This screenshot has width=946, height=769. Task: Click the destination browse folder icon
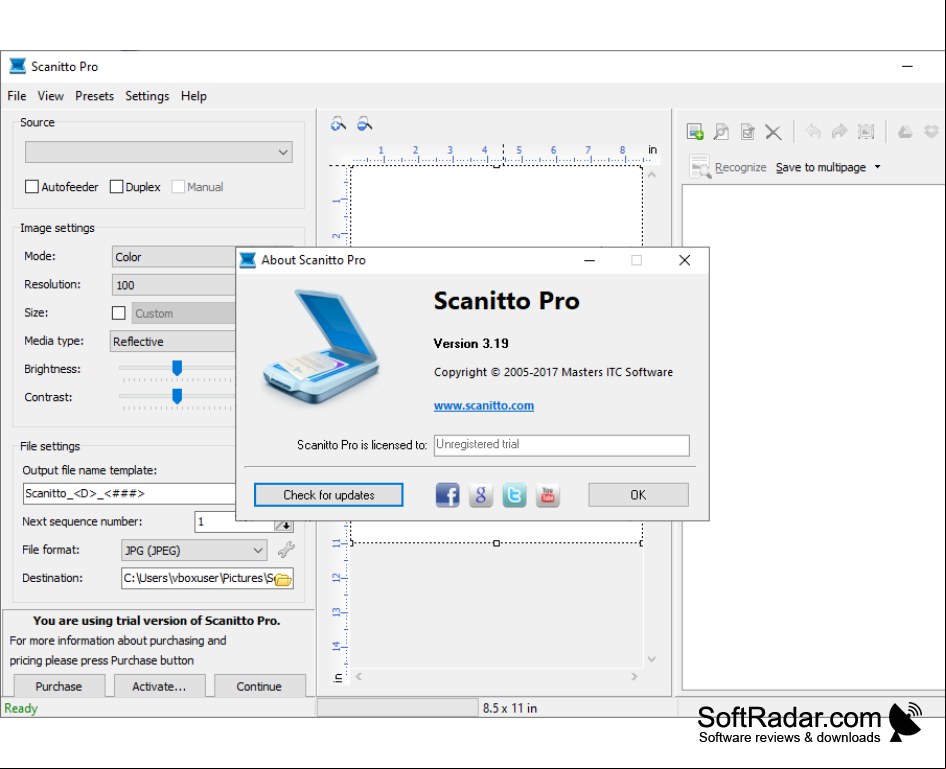[284, 580]
